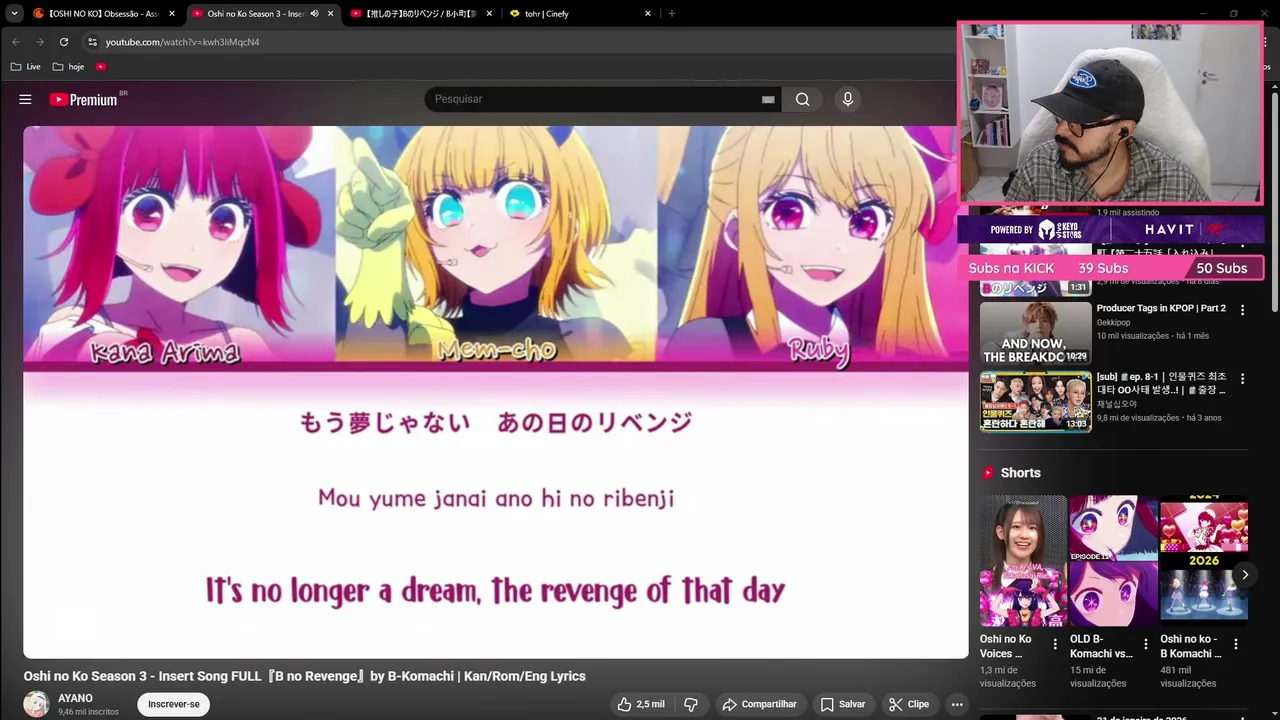Click the page vertical scrollbar
1280x720 pixels.
[x=1275, y=200]
